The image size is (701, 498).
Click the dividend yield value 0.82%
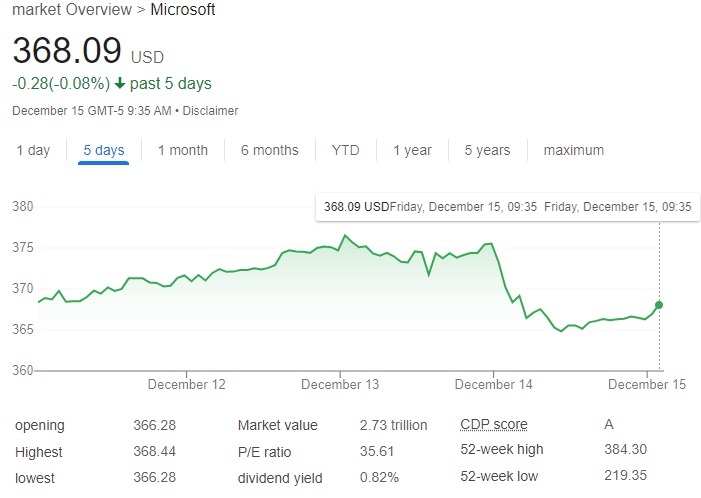[x=379, y=477]
